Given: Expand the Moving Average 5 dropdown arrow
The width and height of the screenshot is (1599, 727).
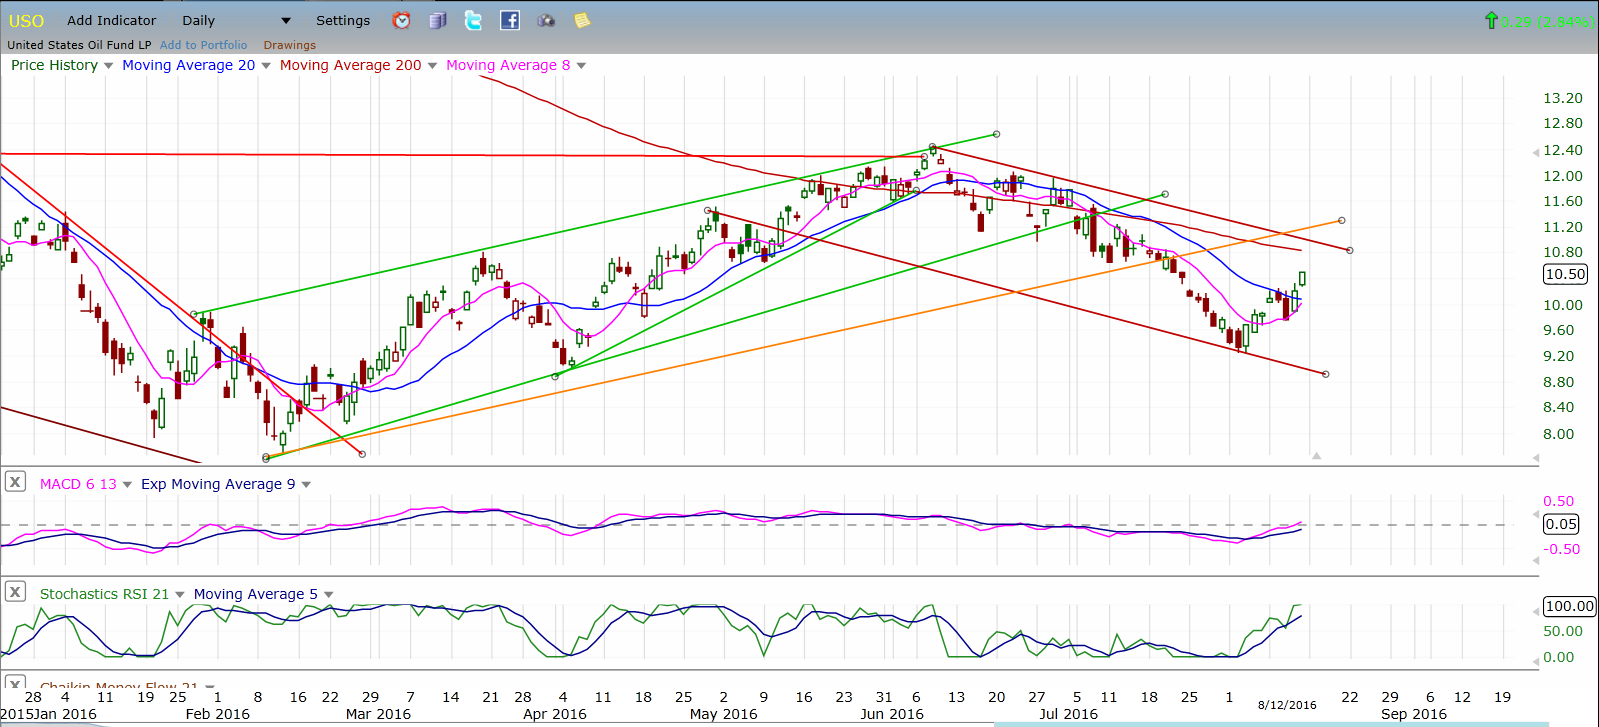Looking at the screenshot, I should tap(328, 595).
